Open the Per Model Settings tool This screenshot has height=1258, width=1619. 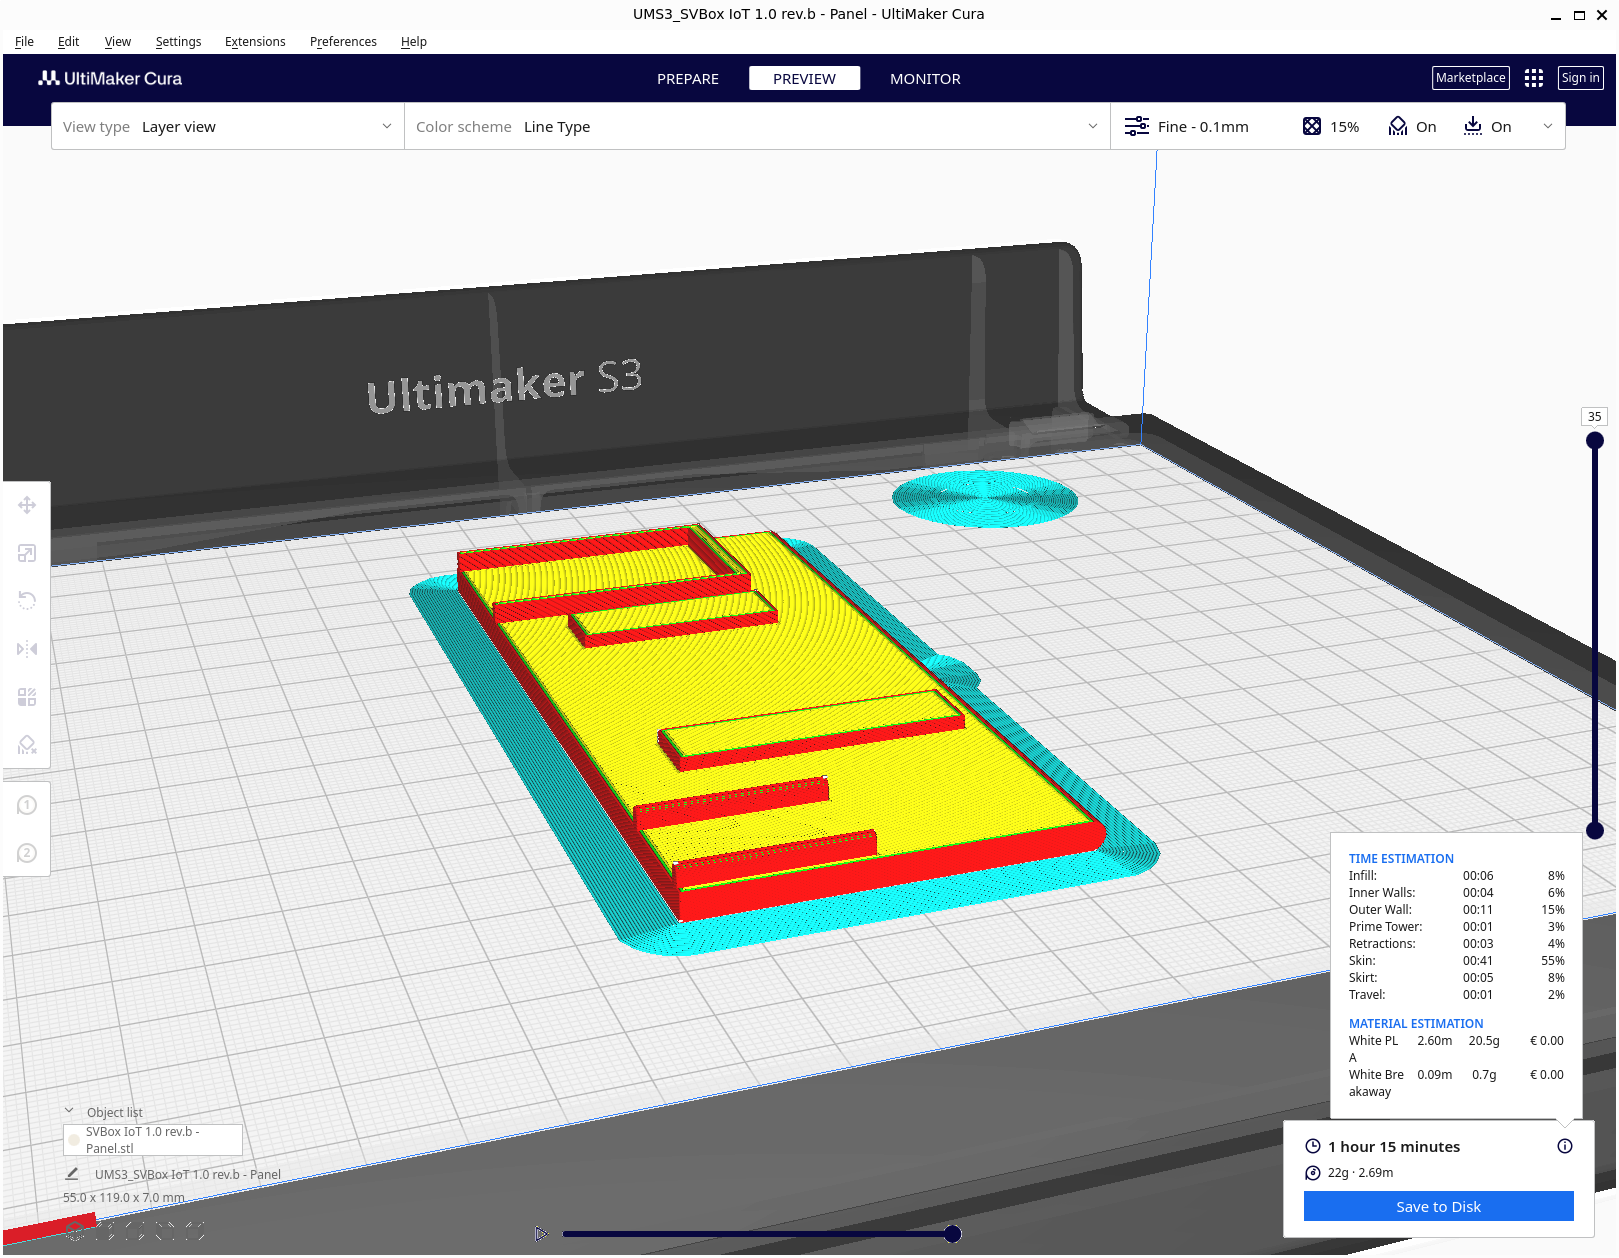point(27,698)
